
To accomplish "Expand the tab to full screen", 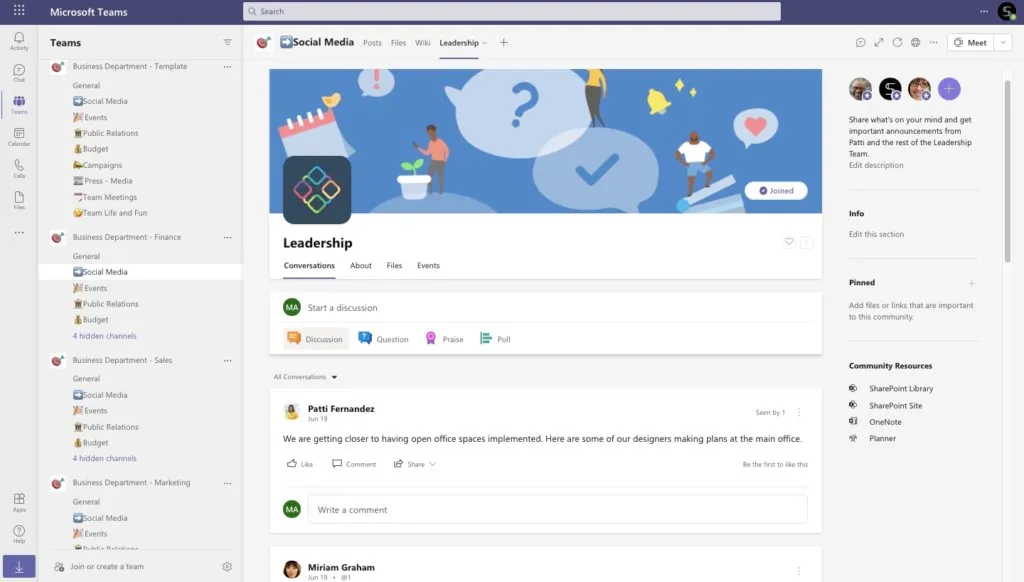I will pyautogui.click(x=879, y=42).
